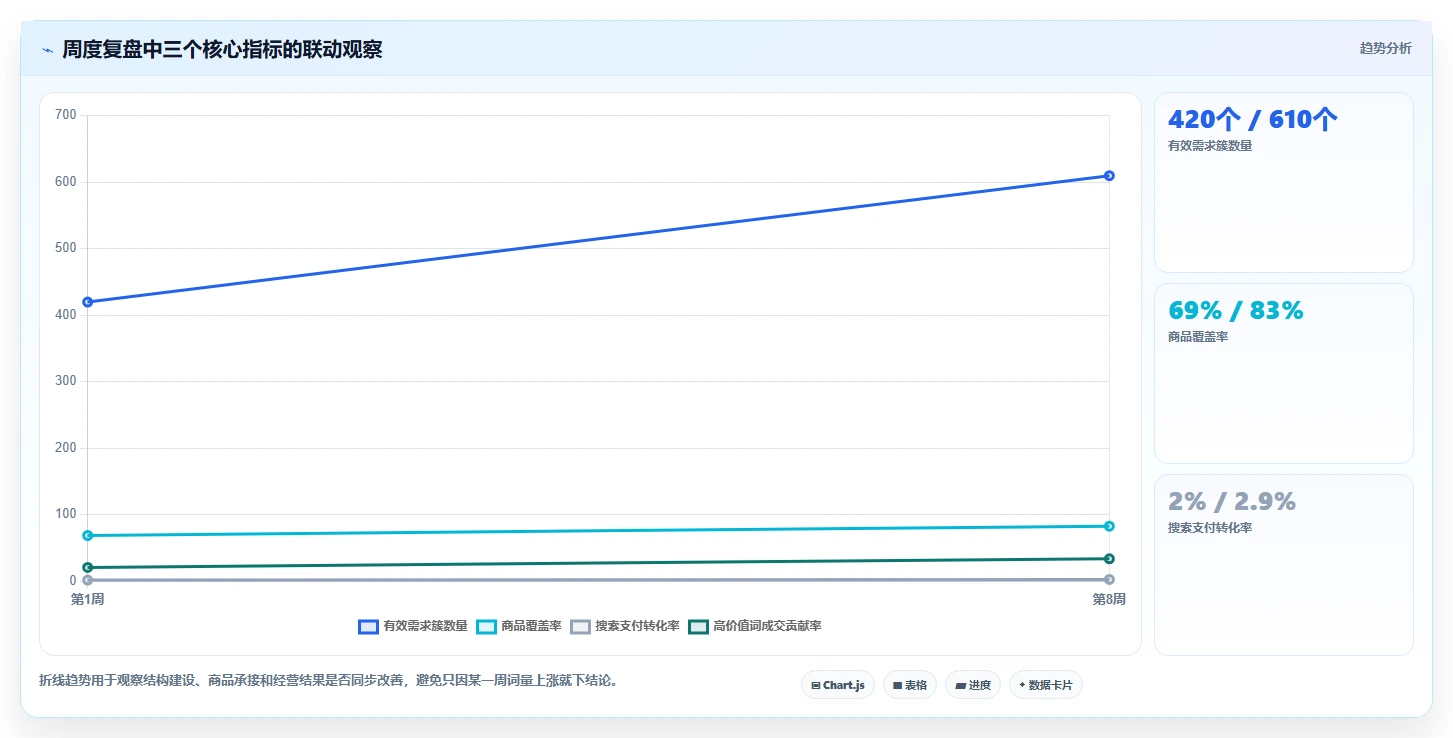
Task: Click the dark green 高价值词成交贡献率 legend swatch
Action: (698, 626)
